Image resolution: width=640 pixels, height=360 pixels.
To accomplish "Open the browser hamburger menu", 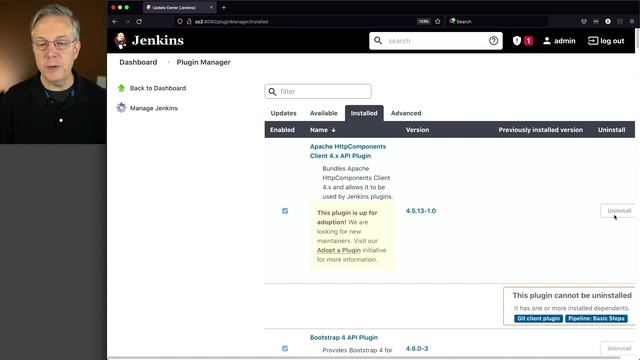I will [632, 21].
